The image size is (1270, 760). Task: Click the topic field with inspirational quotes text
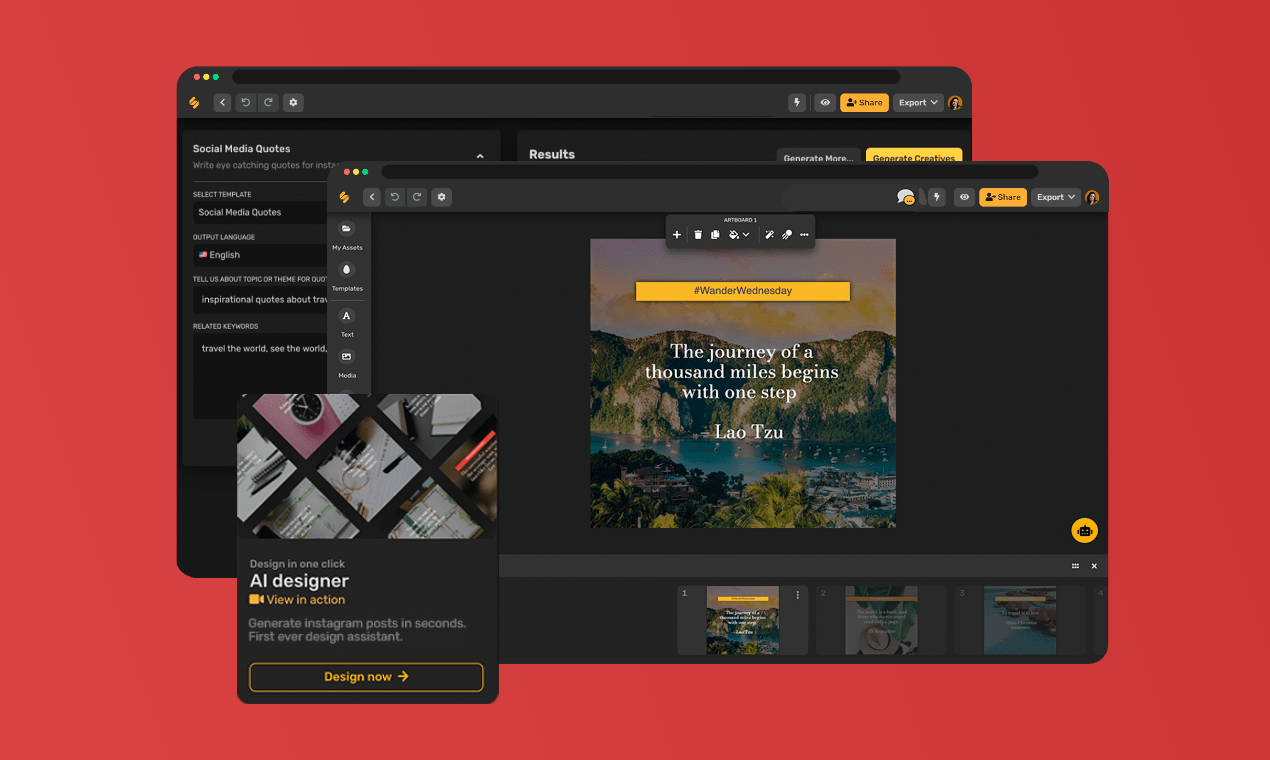coord(262,299)
